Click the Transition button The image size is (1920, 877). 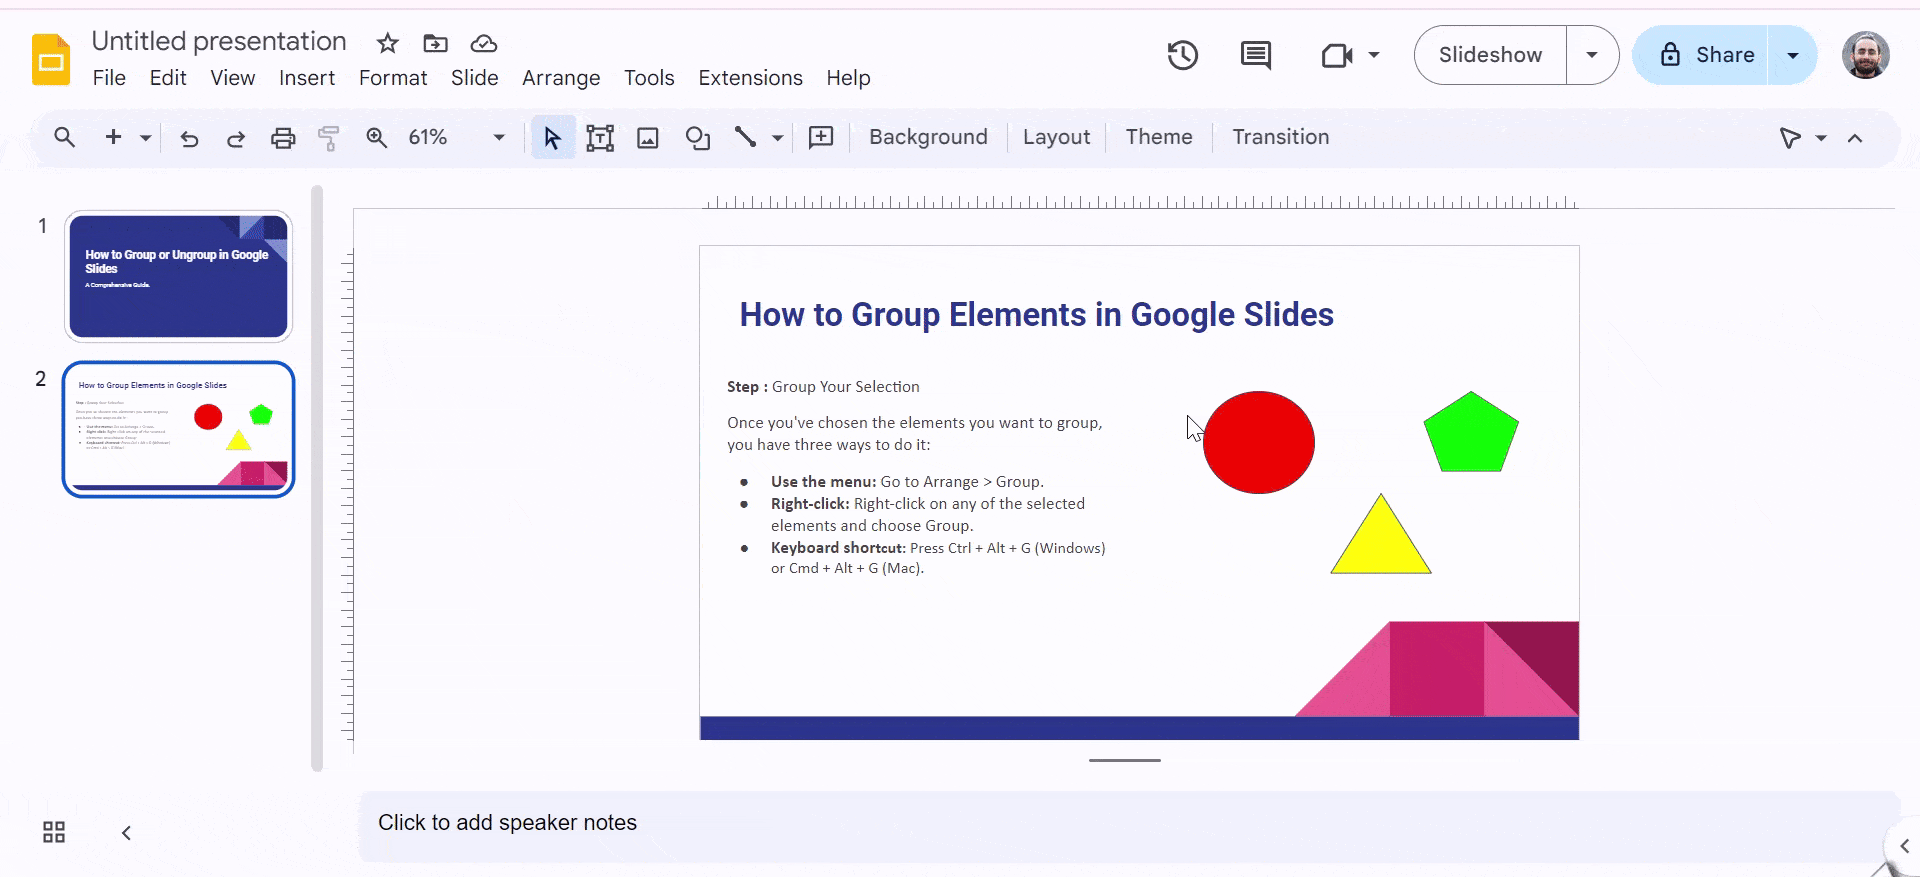click(1280, 137)
